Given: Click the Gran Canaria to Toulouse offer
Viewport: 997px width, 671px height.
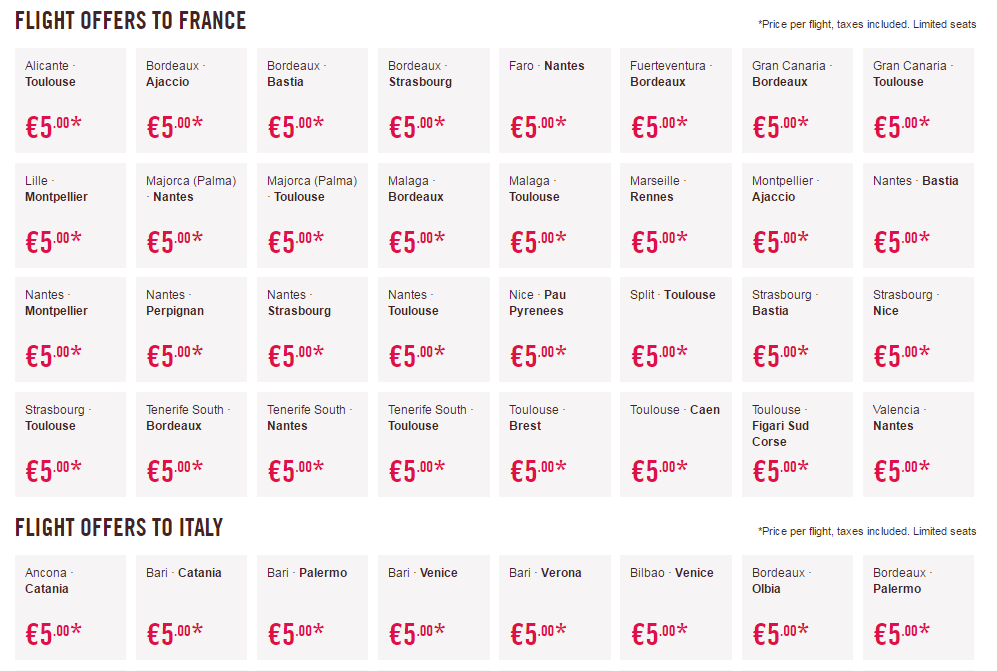Looking at the screenshot, I should coord(918,100).
